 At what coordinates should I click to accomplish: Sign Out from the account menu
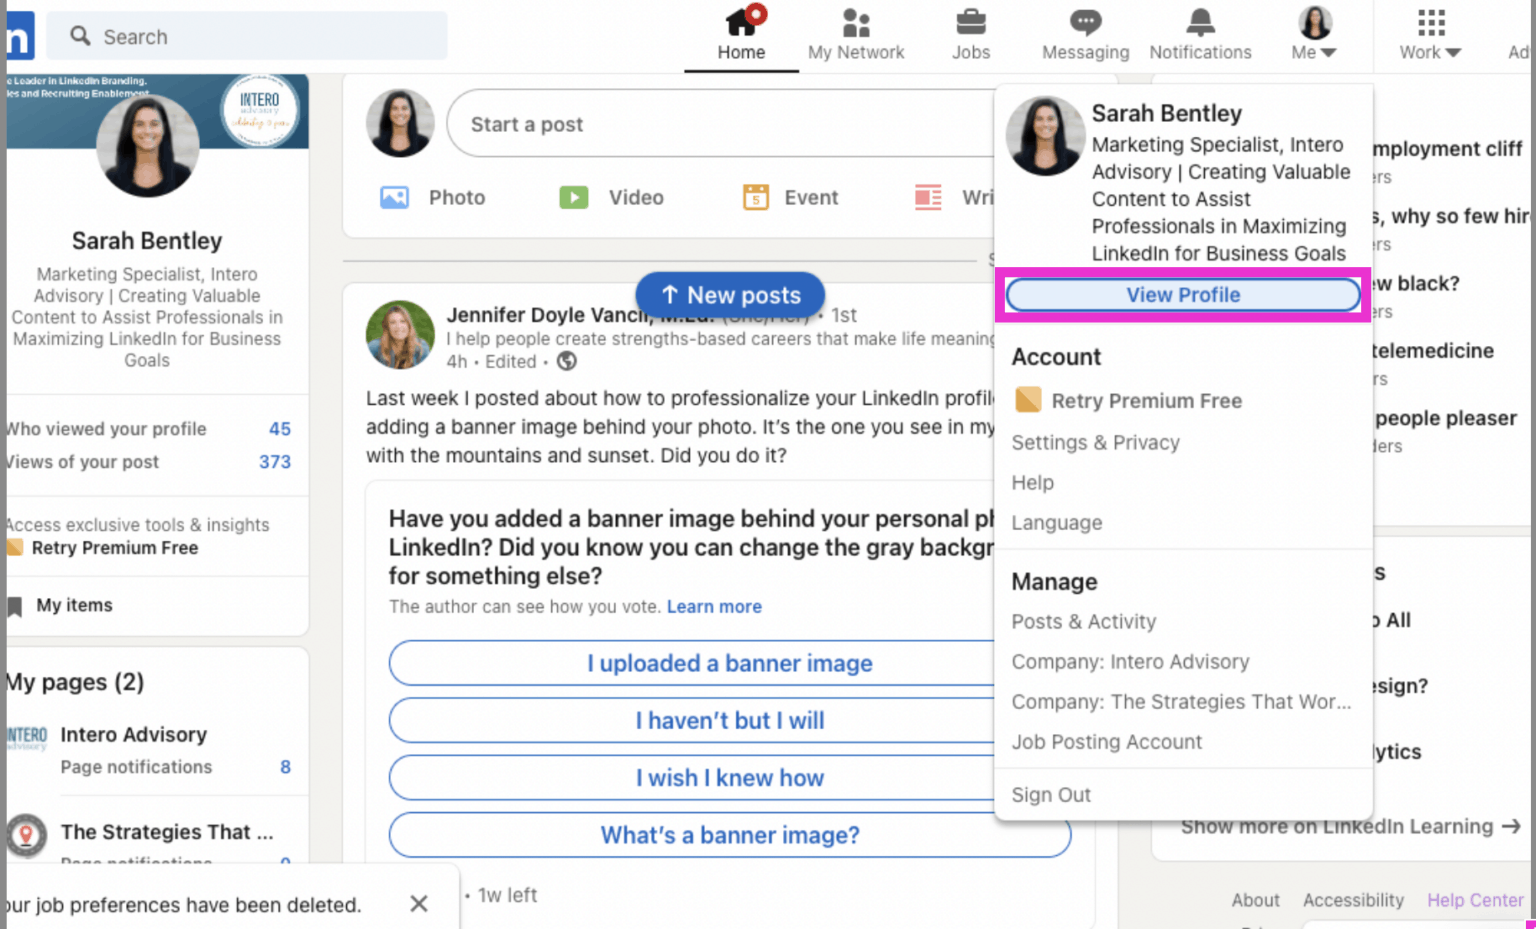[x=1051, y=794]
